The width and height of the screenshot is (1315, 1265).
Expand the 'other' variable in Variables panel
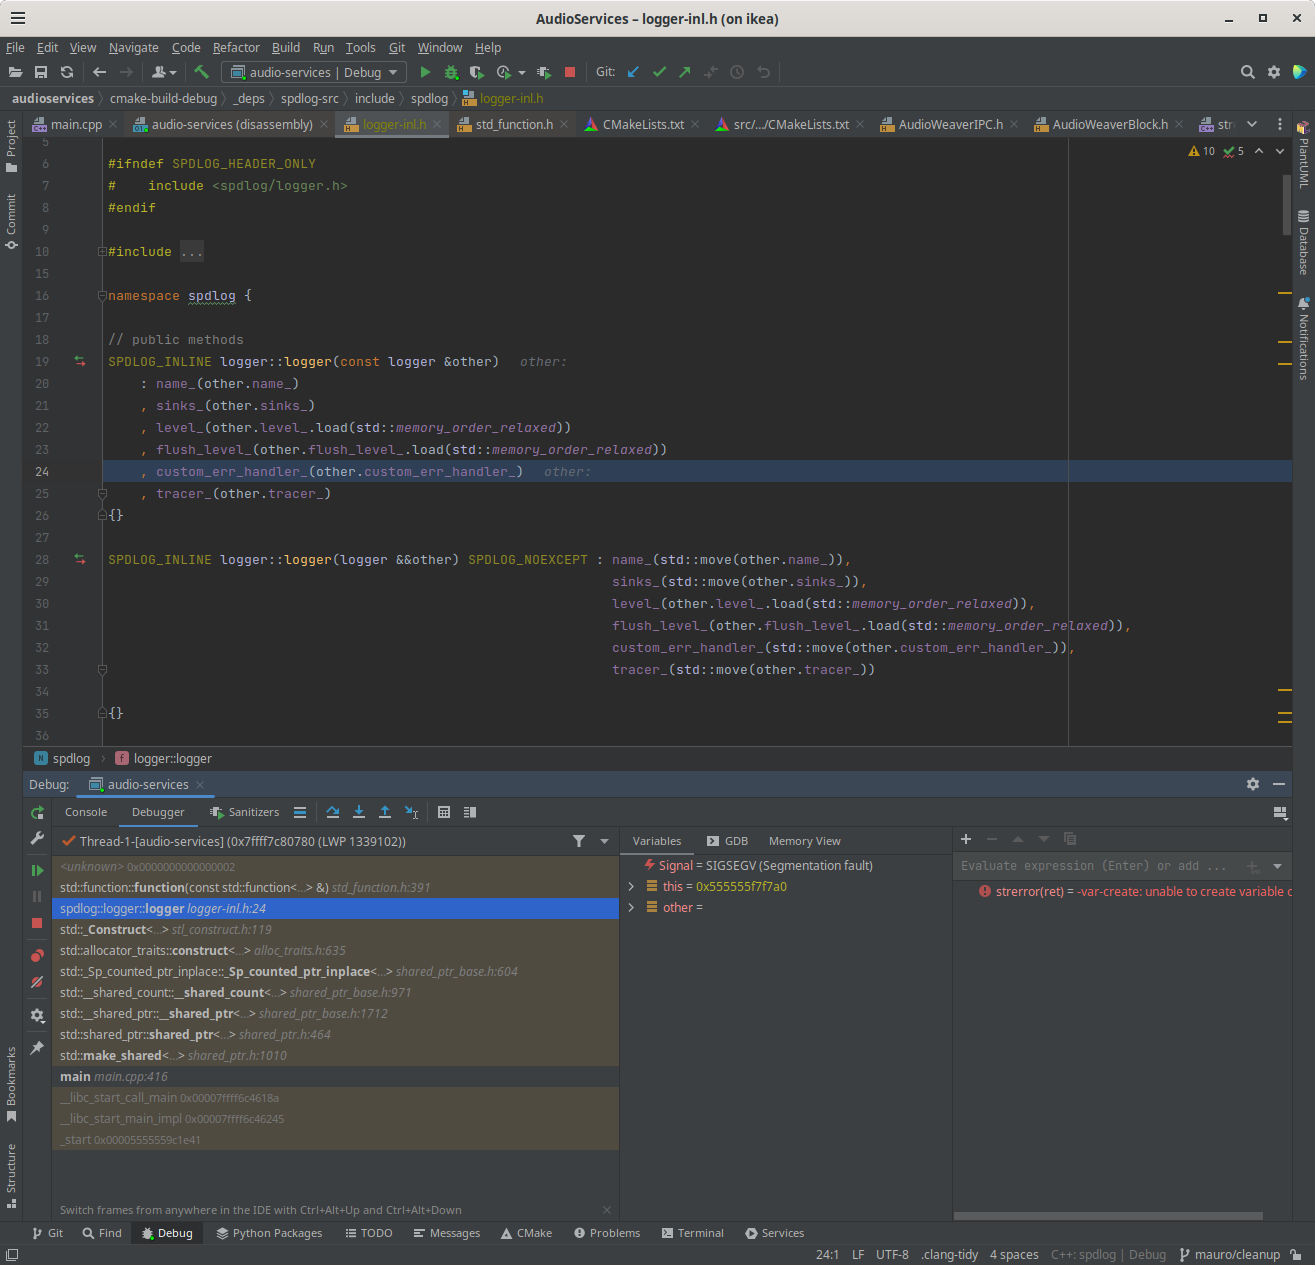pyautogui.click(x=631, y=907)
